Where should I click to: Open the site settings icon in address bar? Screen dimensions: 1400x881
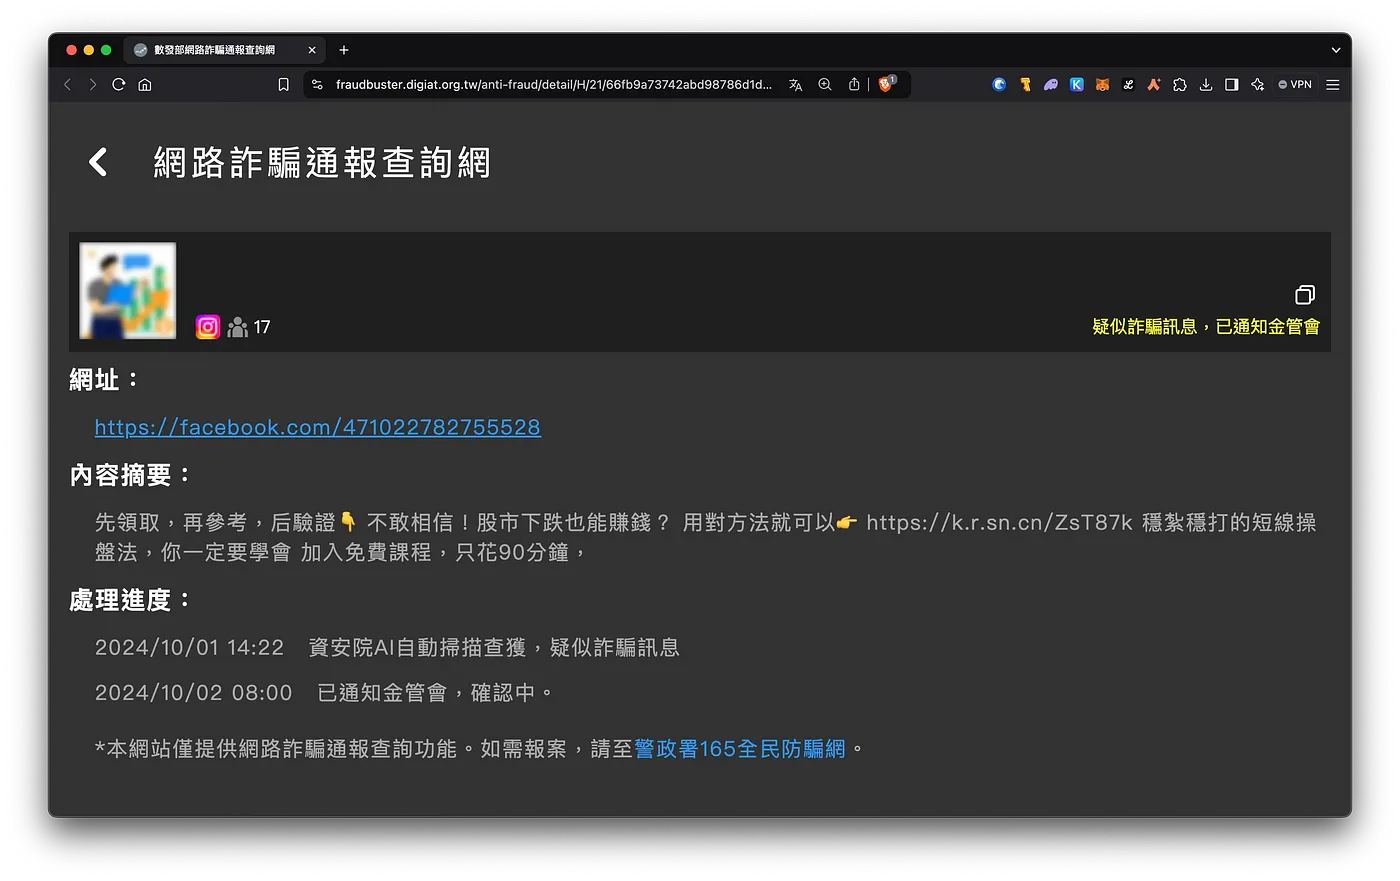(x=318, y=85)
